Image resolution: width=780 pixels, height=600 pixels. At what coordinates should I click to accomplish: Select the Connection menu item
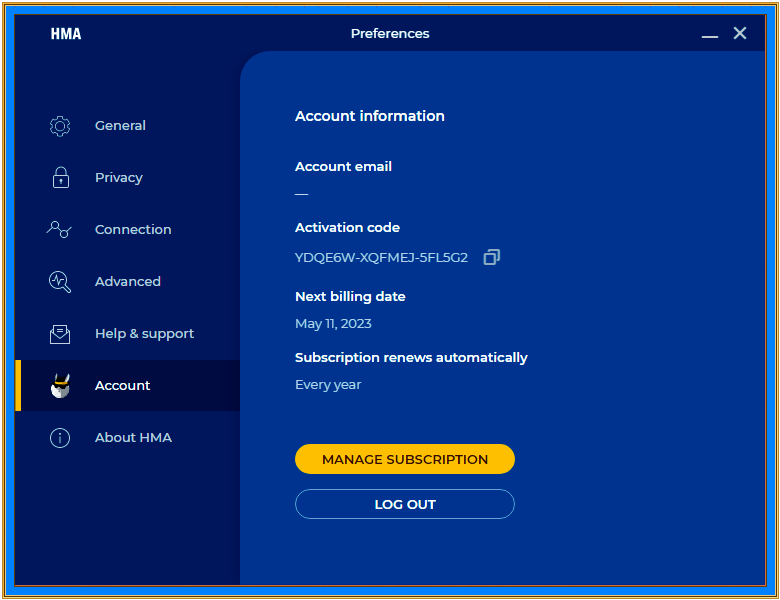click(128, 229)
